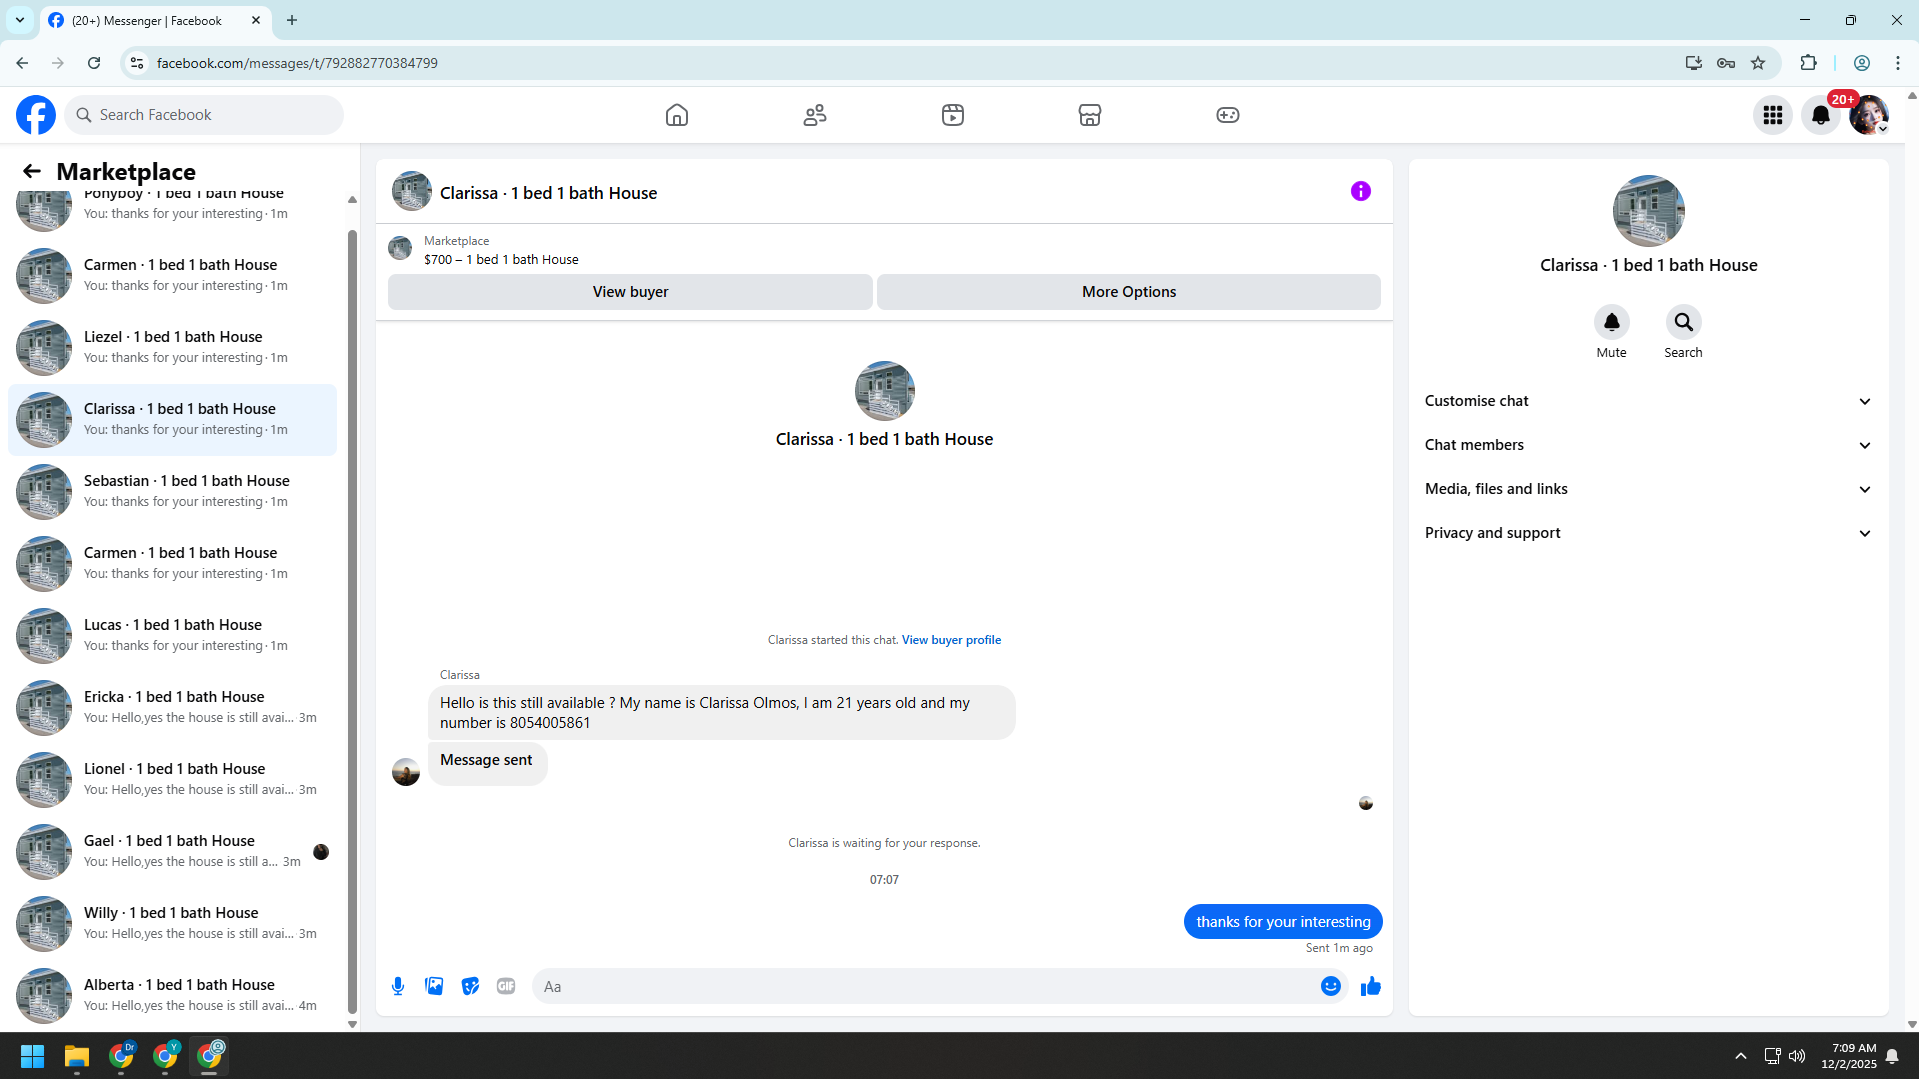Click Clarissa's house thumbnail in the right panel
This screenshot has width=1919, height=1079.
(1648, 211)
